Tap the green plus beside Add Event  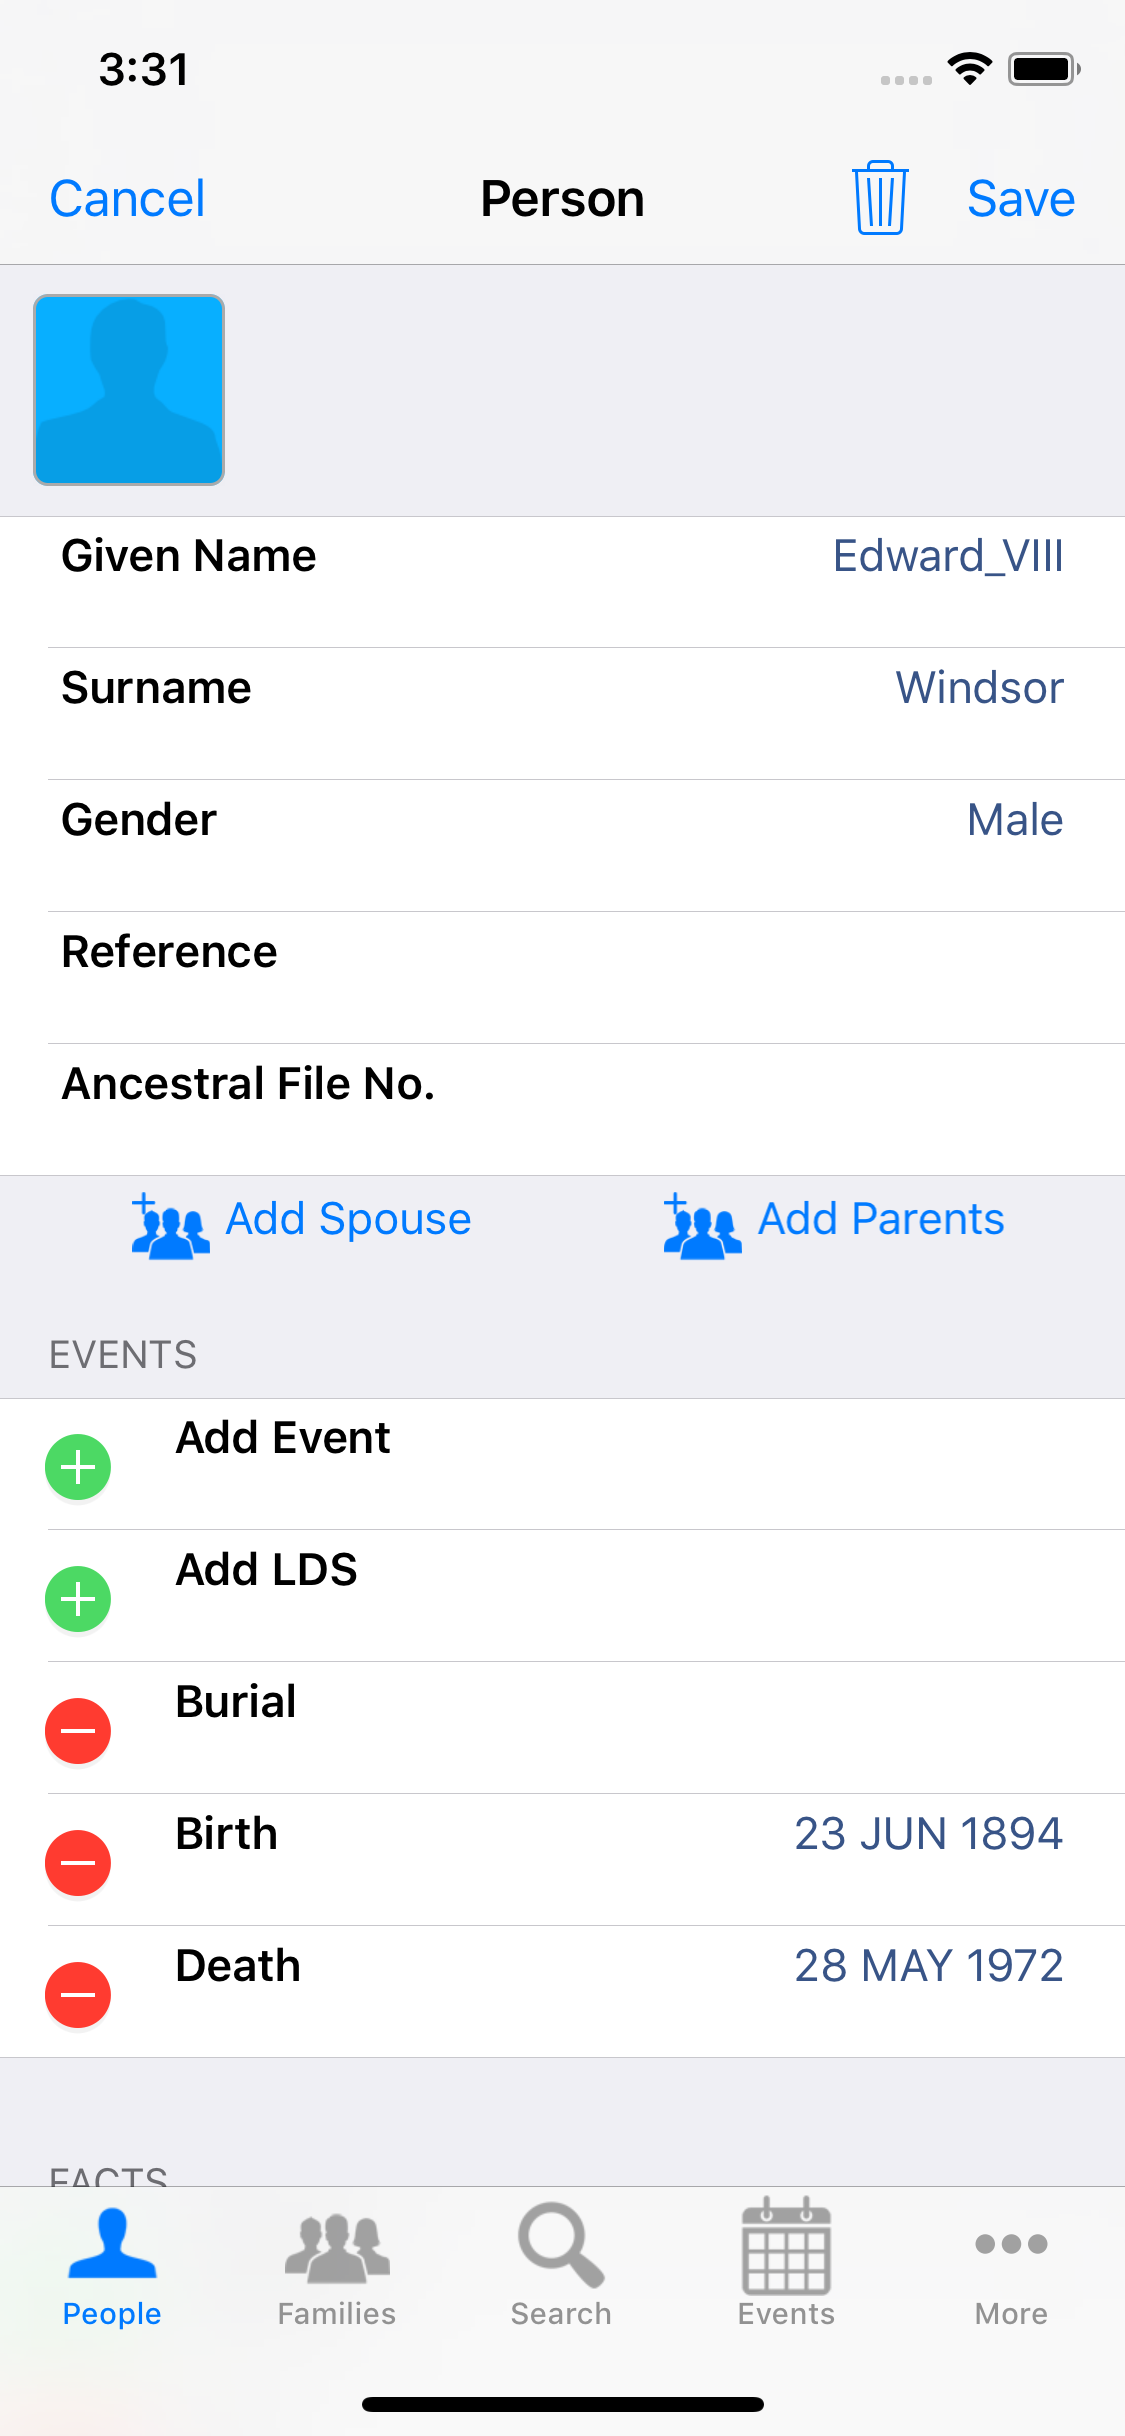tap(78, 1467)
